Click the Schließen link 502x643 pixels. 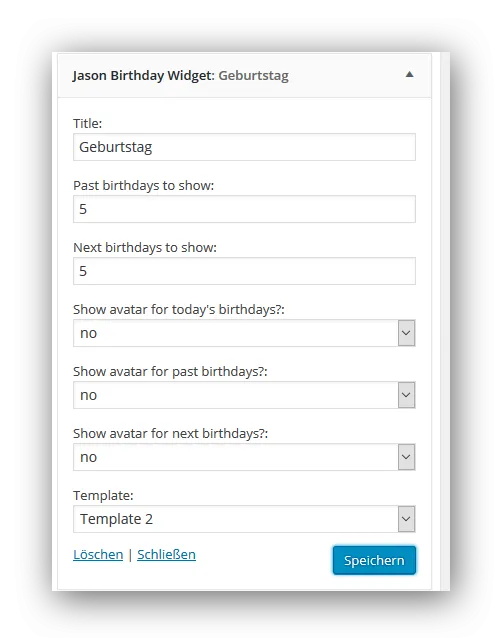[166, 554]
